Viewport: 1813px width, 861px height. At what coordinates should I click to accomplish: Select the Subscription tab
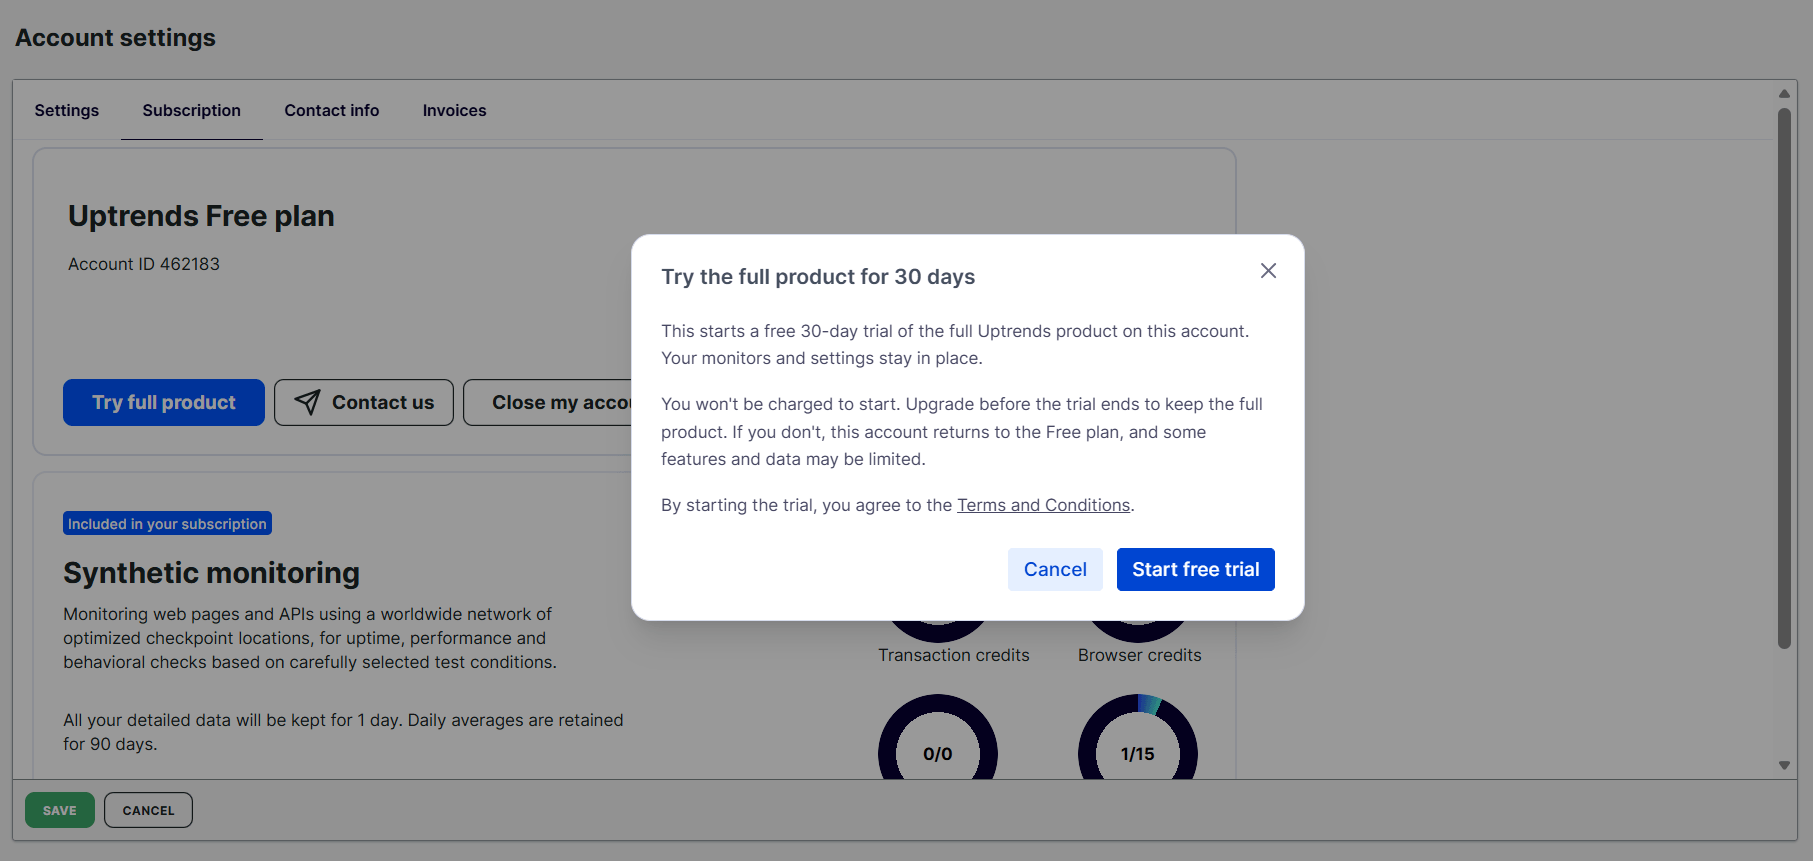(192, 110)
